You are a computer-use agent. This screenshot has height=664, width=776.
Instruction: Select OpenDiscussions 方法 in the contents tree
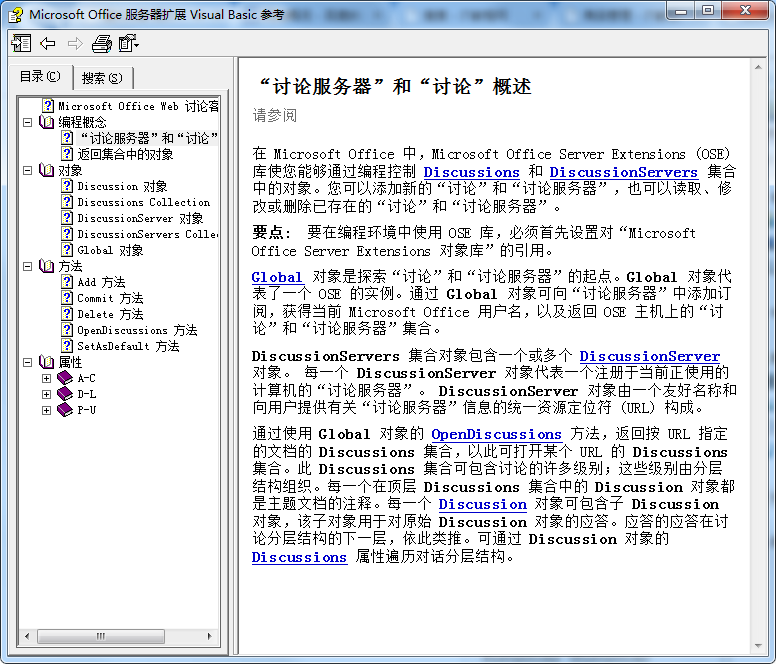click(x=137, y=330)
